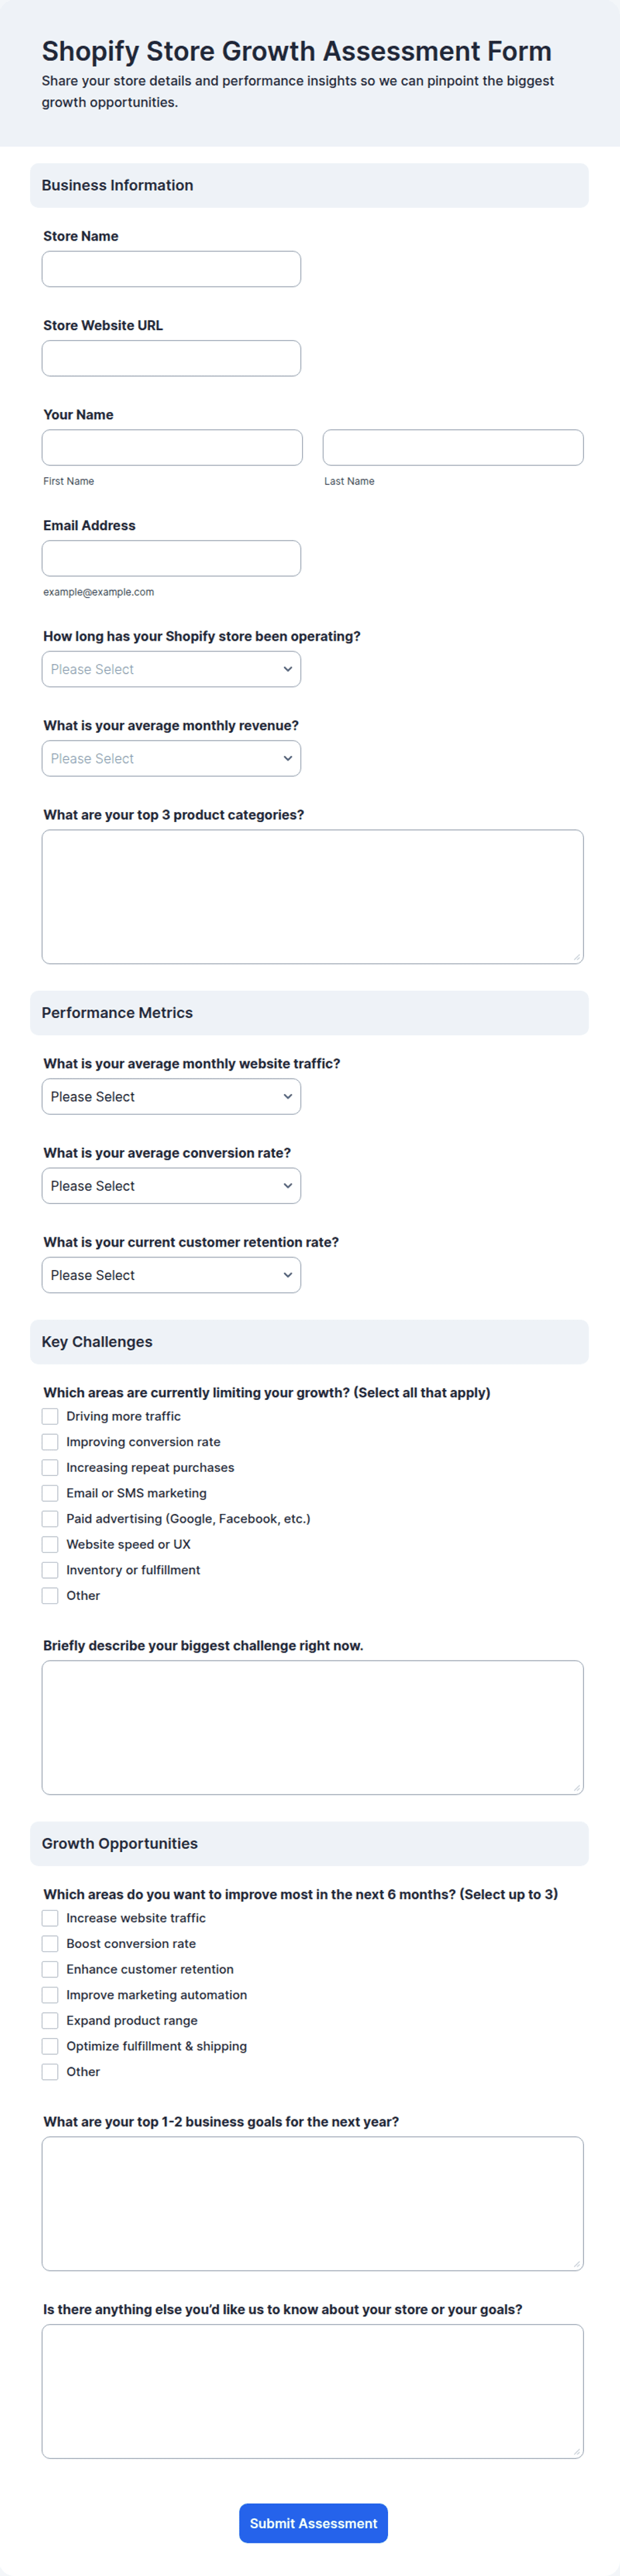Expand the average conversion rate dropdown
Image resolution: width=620 pixels, height=2576 pixels.
click(171, 1186)
